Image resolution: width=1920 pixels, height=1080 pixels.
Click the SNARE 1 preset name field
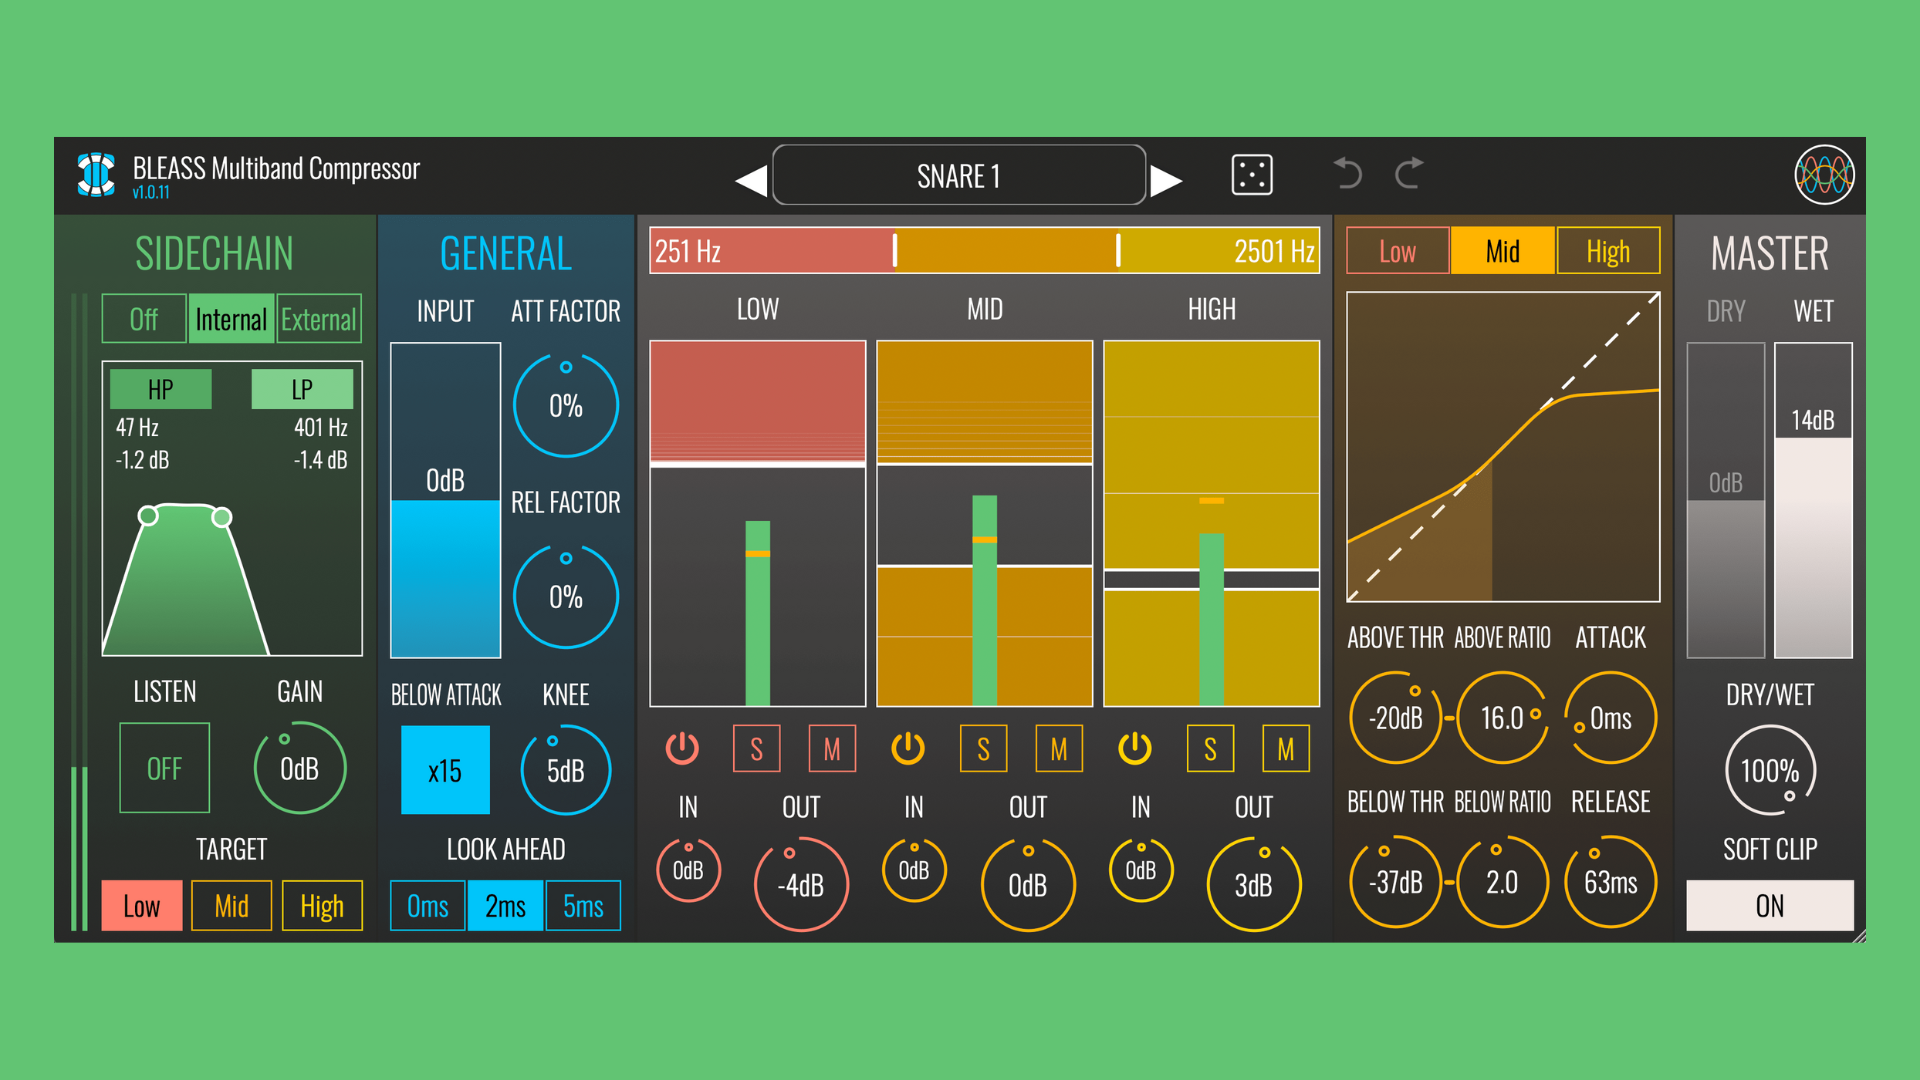(x=959, y=175)
